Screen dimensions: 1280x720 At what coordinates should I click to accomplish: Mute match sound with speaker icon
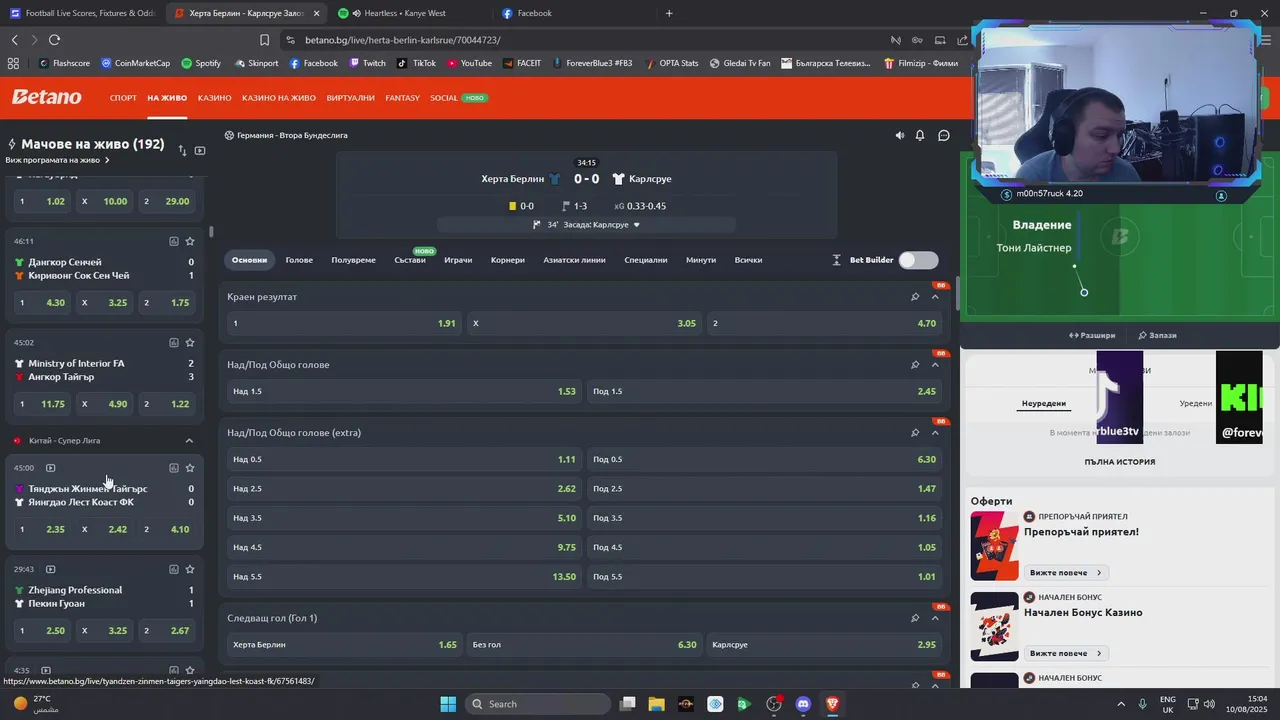pyautogui.click(x=899, y=135)
